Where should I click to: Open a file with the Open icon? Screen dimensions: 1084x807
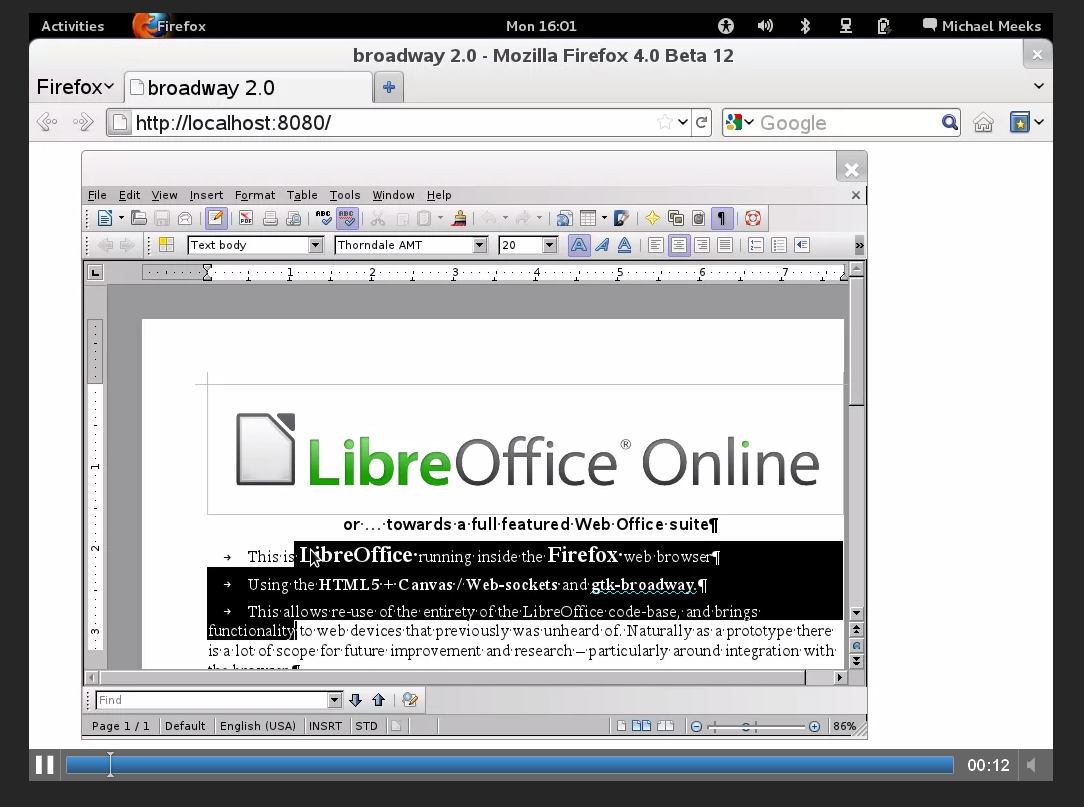coord(139,219)
